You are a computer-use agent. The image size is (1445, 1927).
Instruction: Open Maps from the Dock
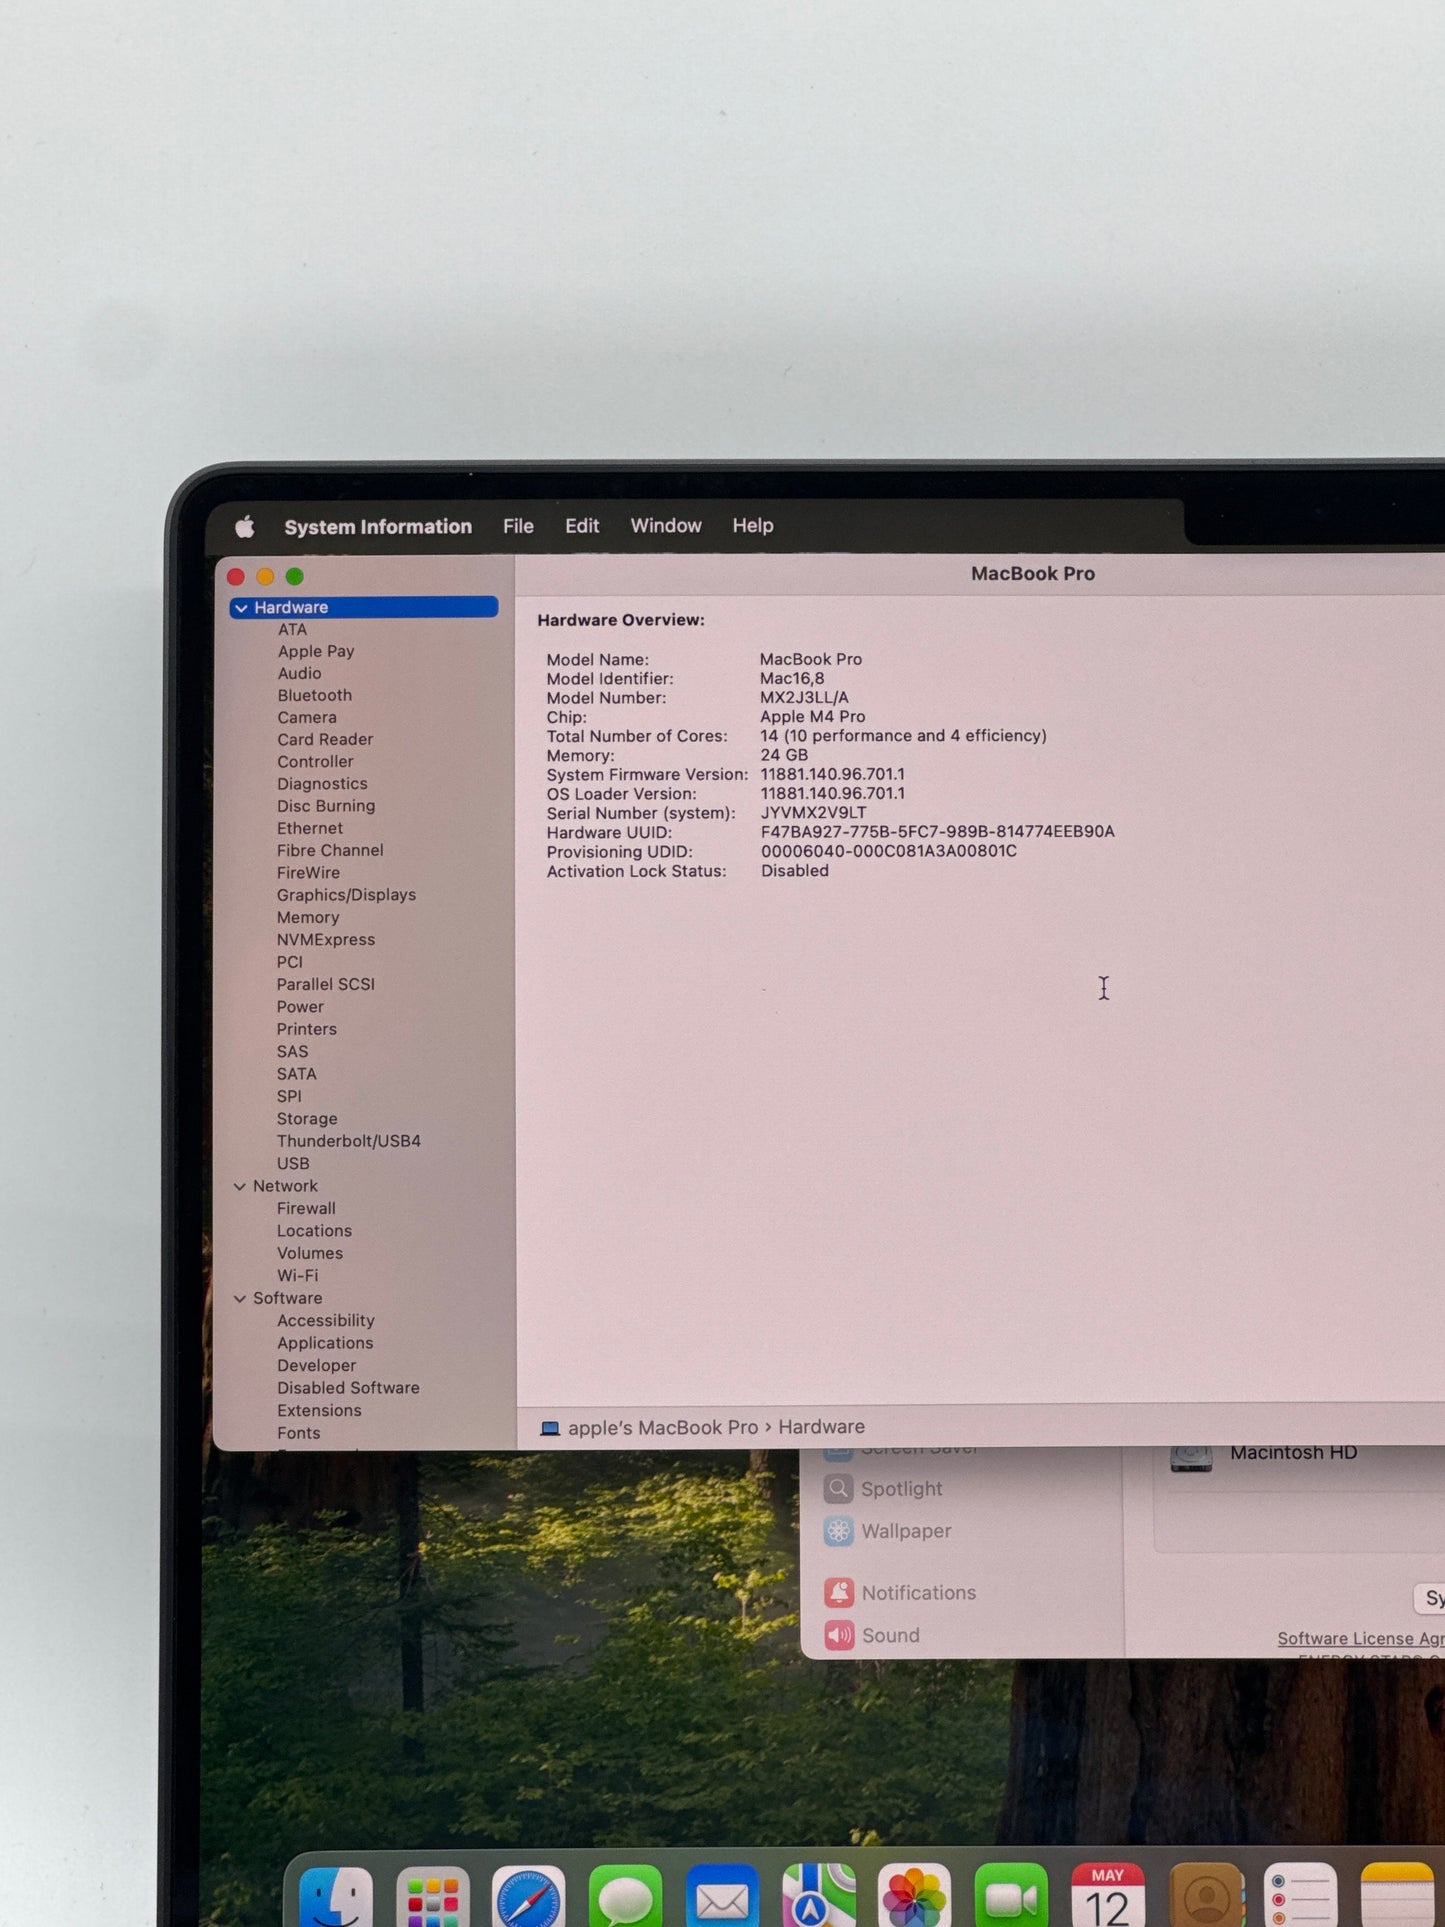(818, 1896)
